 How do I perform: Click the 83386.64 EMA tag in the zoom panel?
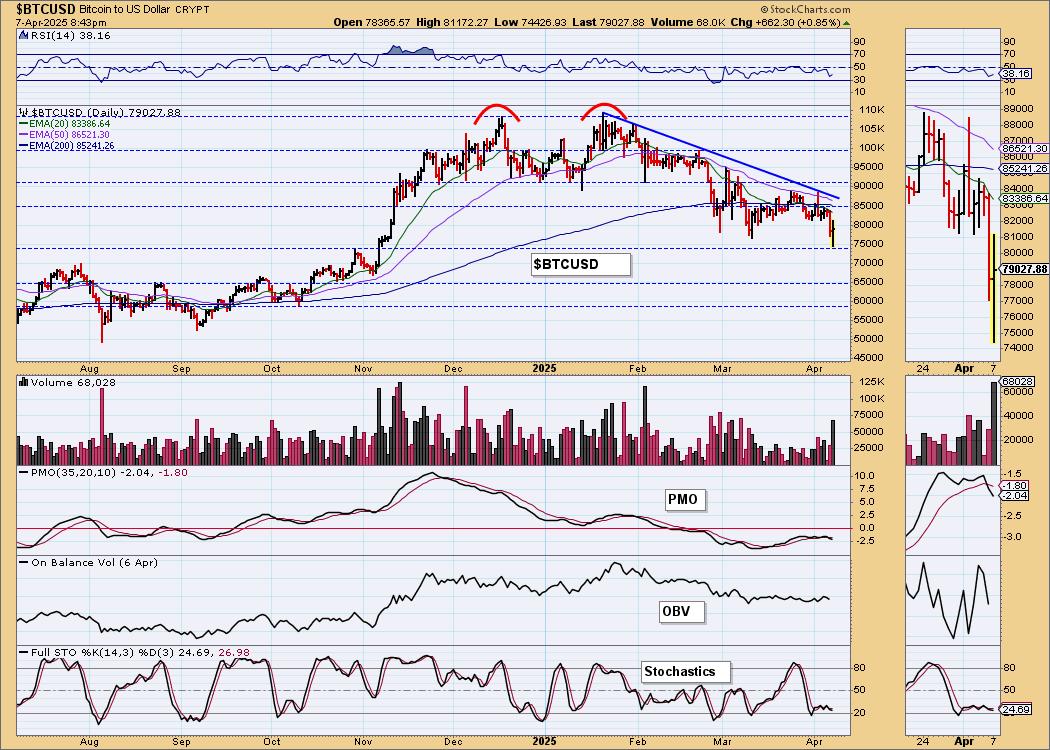1025,198
